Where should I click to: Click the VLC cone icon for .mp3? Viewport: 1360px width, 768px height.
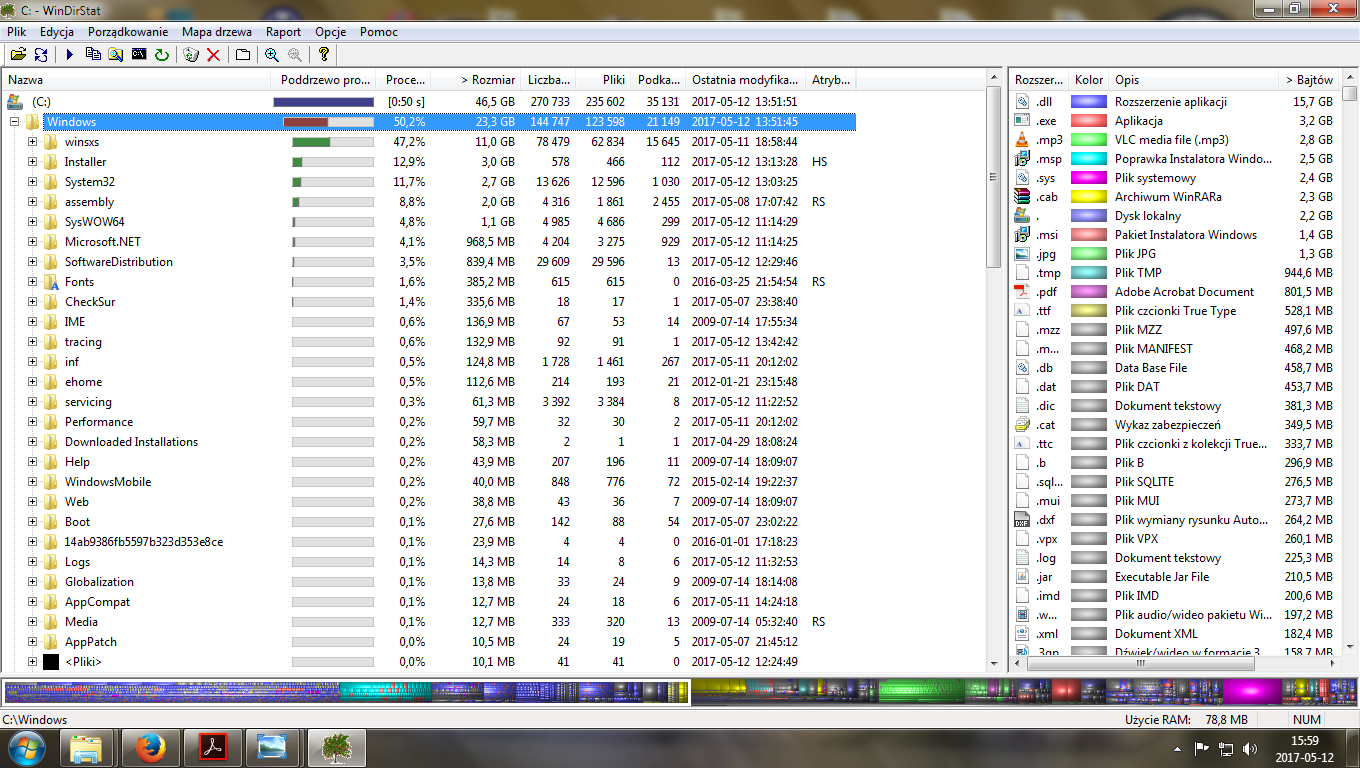tap(1022, 140)
